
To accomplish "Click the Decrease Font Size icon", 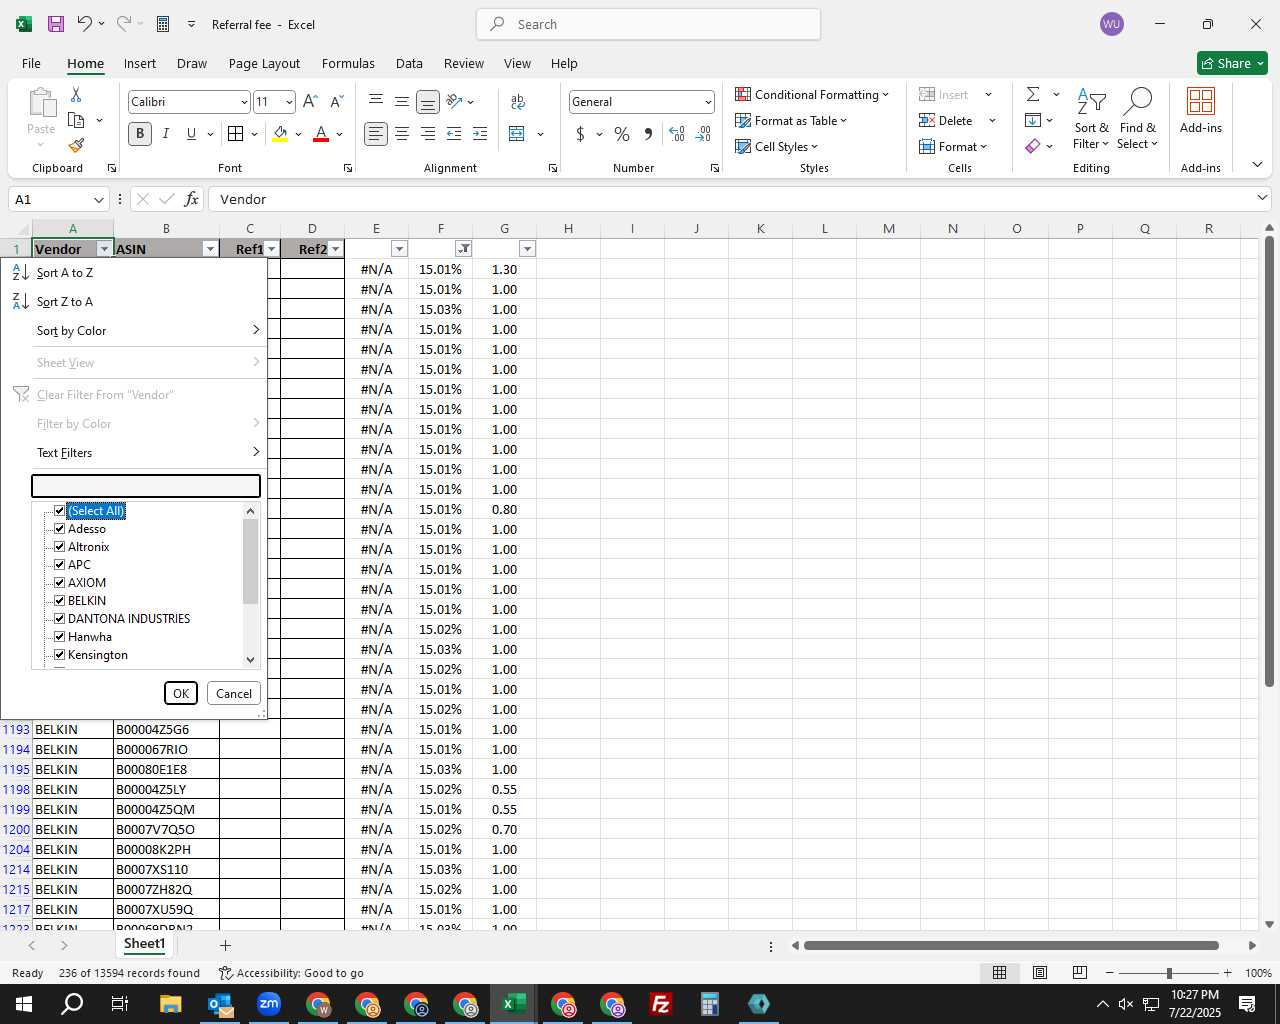I will pyautogui.click(x=337, y=101).
